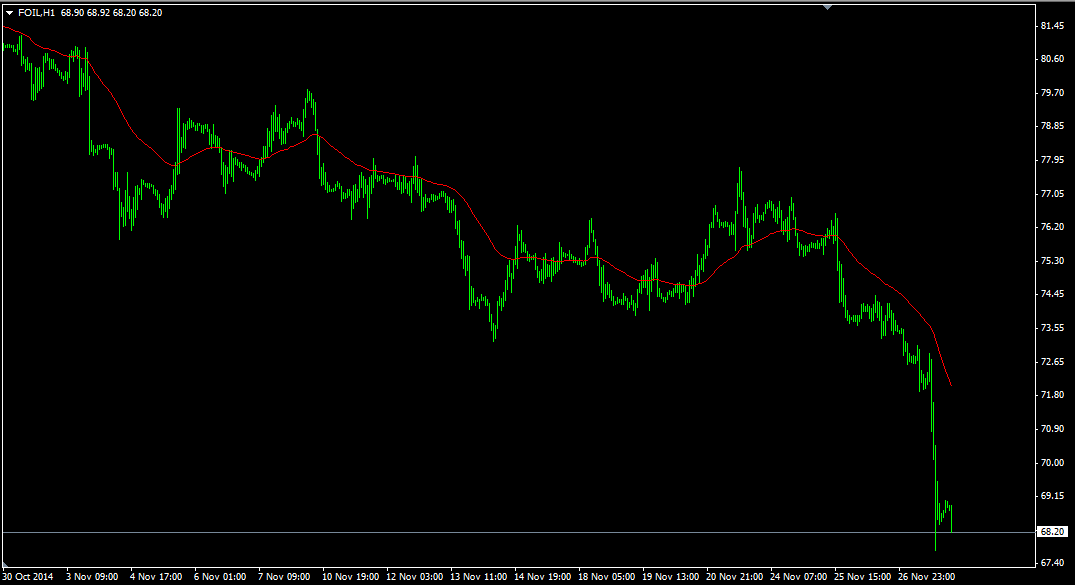
Task: Click the 70.00 price scale label
Action: click(x=1052, y=463)
